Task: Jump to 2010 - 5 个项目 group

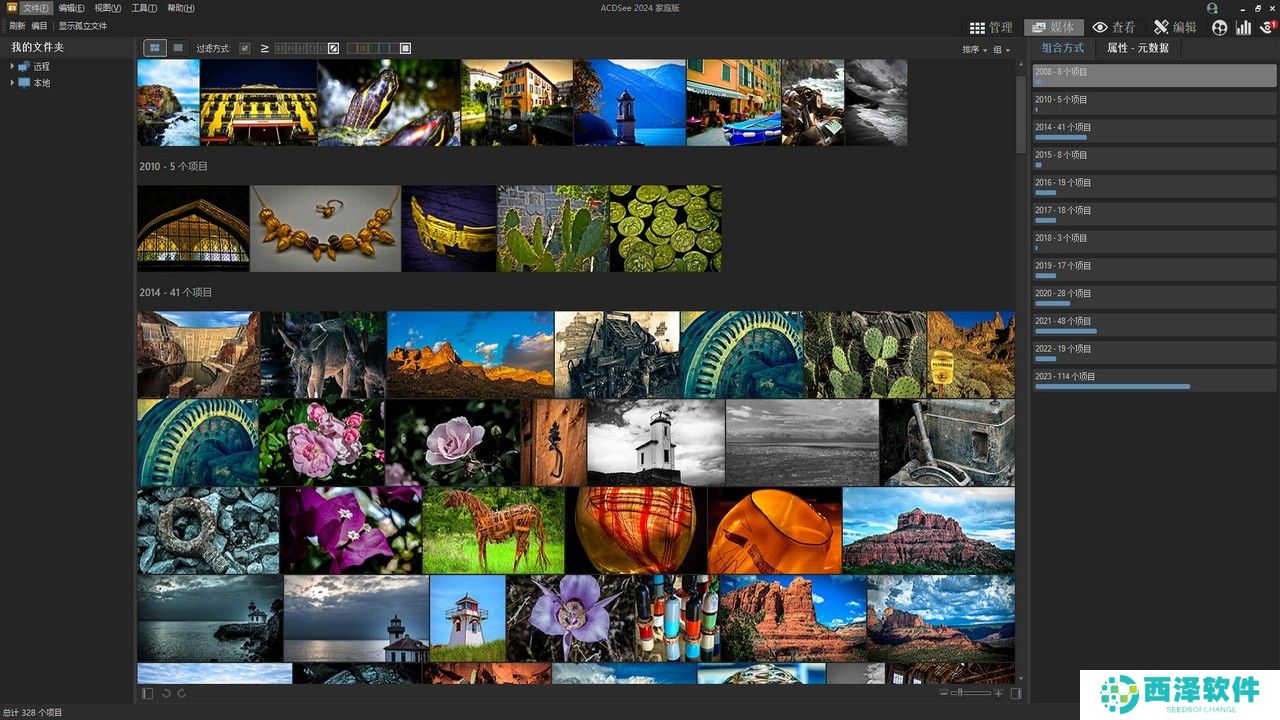Action: (x=1153, y=103)
